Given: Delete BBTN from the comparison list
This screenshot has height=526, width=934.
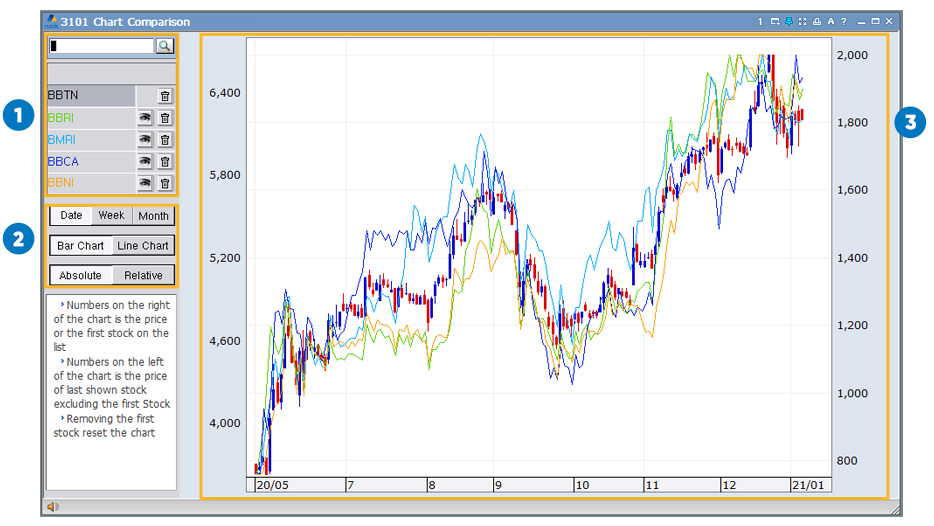Looking at the screenshot, I should (x=165, y=96).
